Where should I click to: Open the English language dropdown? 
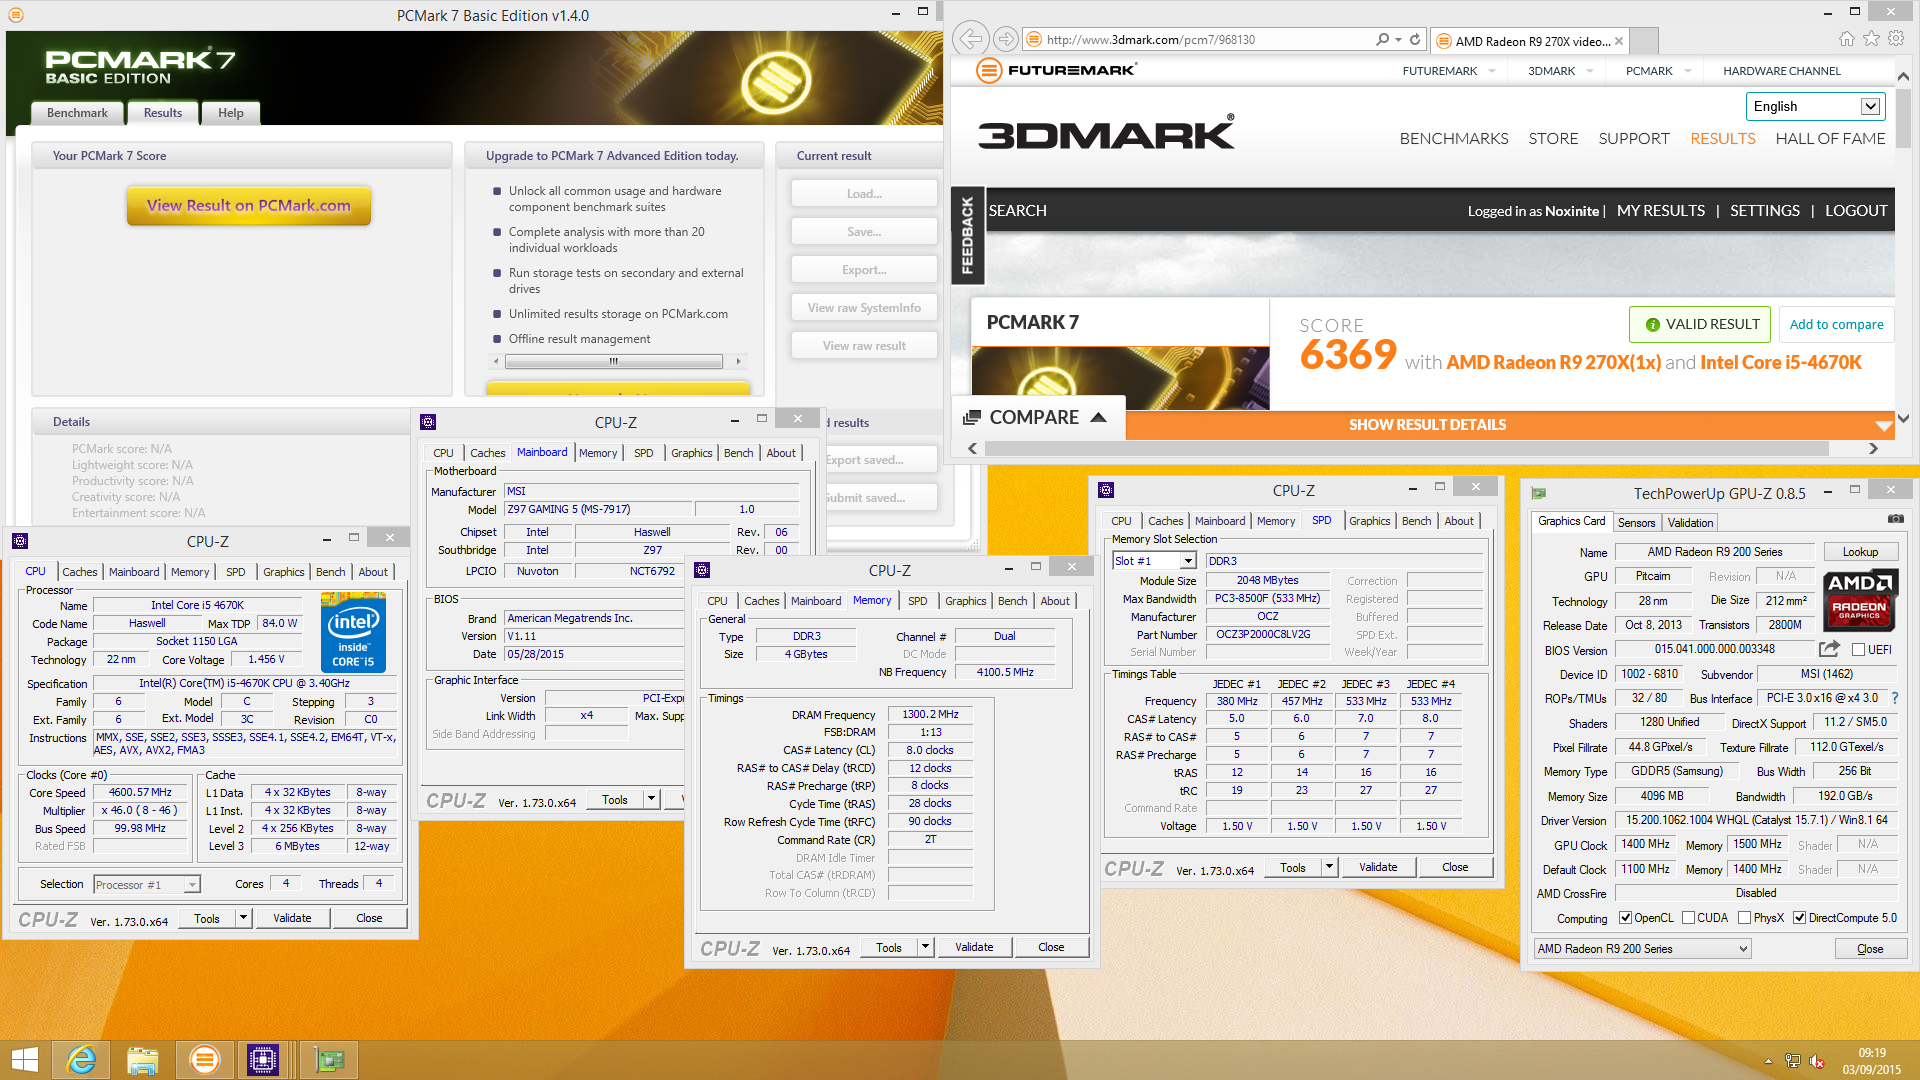click(x=1815, y=106)
